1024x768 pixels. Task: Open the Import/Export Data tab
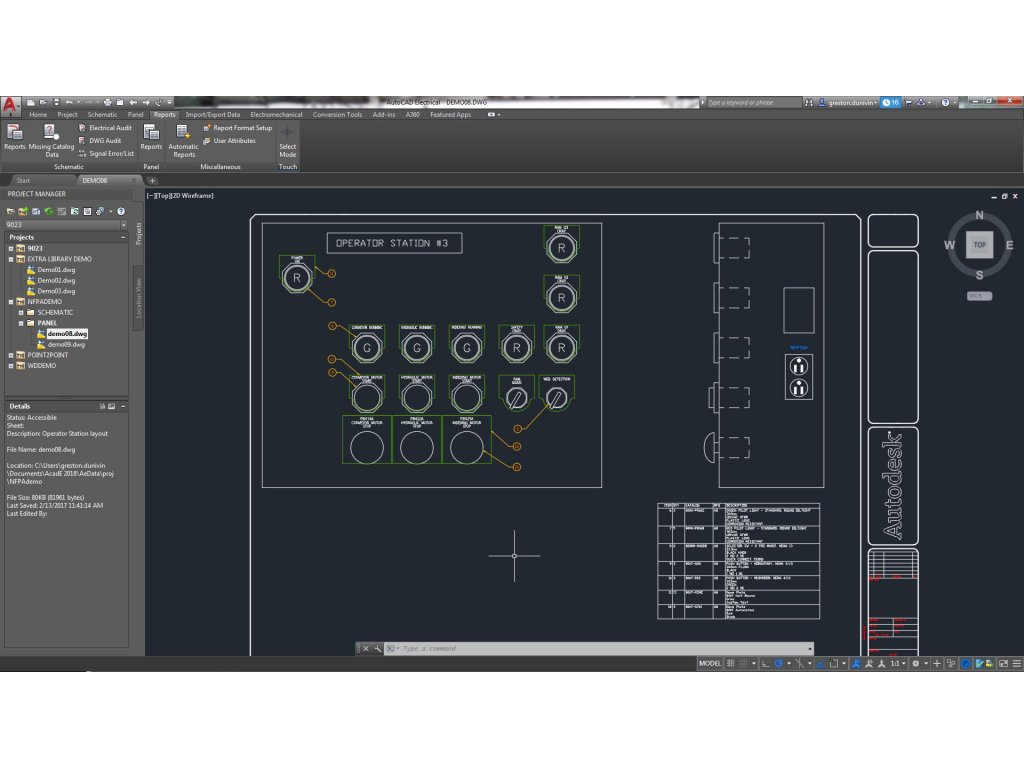pyautogui.click(x=212, y=115)
